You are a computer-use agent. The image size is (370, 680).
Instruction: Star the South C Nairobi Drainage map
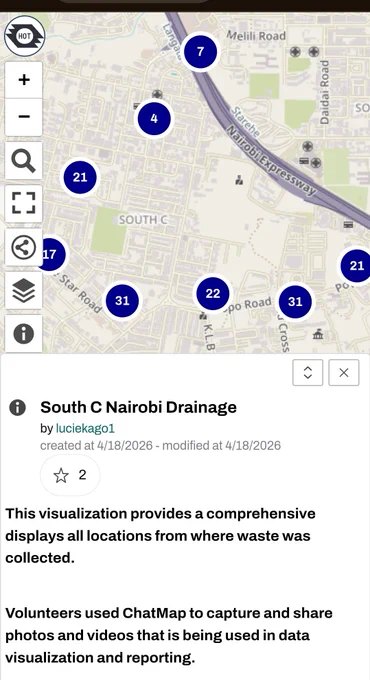click(x=70, y=475)
